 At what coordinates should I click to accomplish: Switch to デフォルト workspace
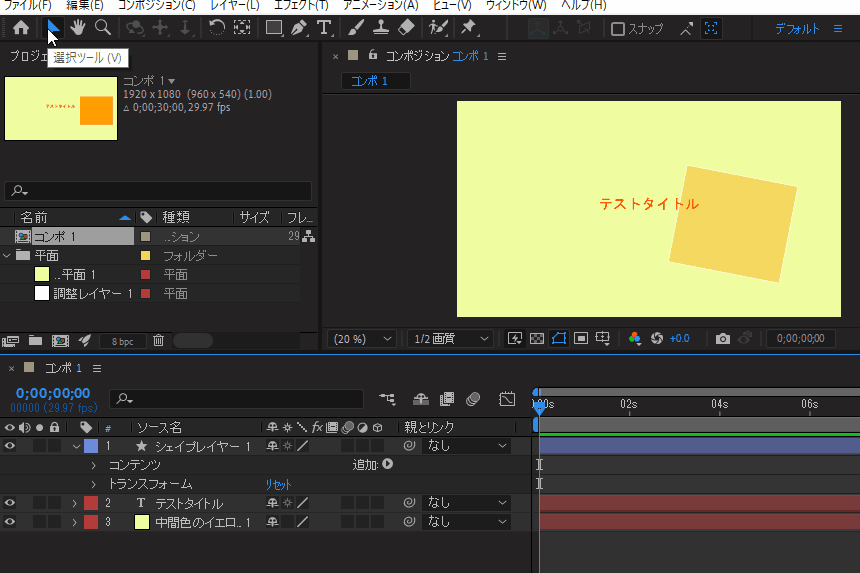coord(797,29)
